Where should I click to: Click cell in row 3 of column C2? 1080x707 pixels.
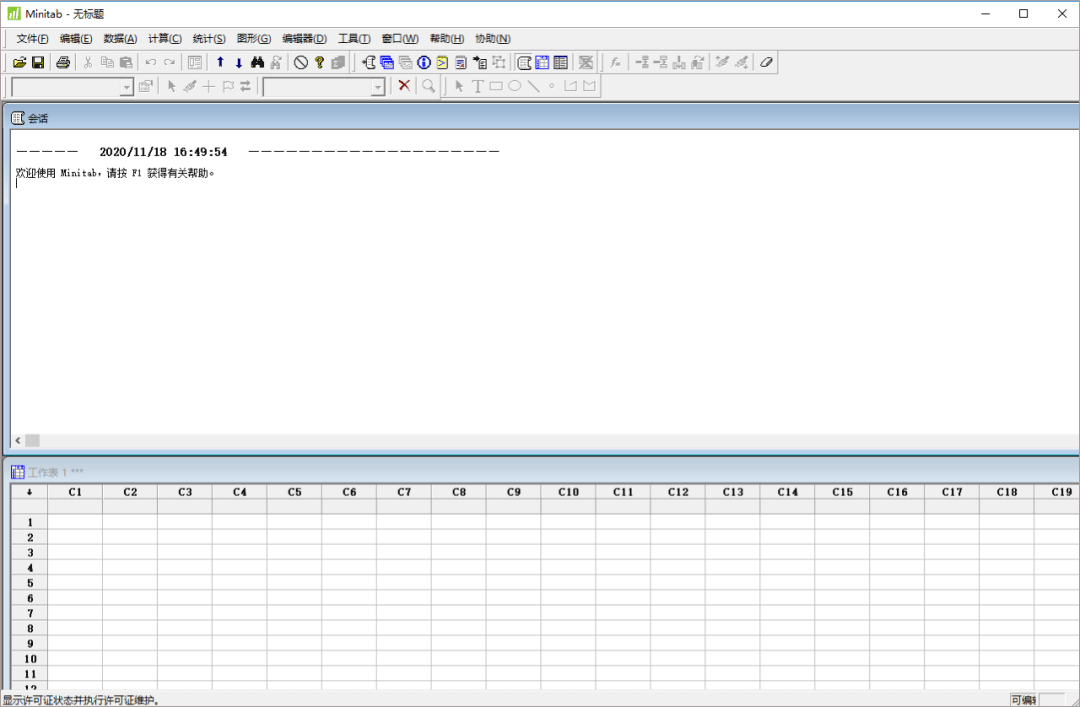pos(130,553)
